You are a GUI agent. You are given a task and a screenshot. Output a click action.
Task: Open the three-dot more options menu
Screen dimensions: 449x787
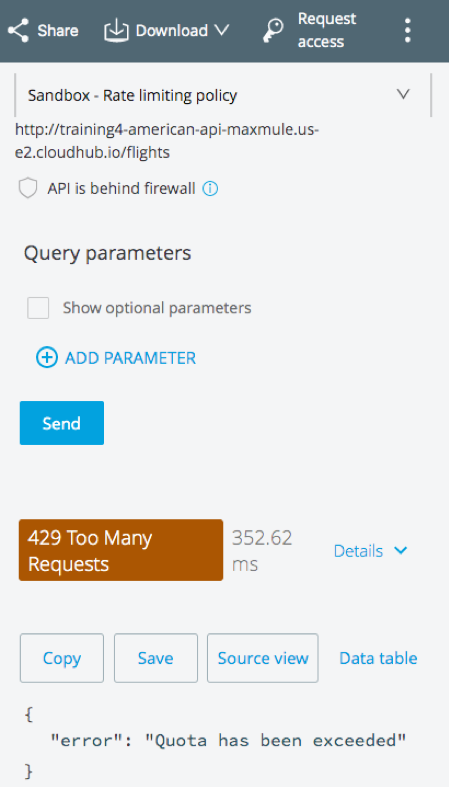407,31
